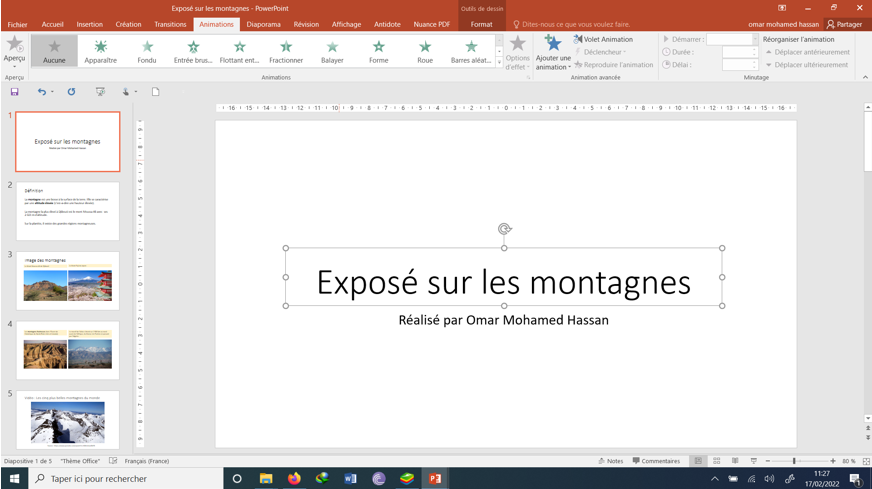Click the zoom slider in status bar
The height and width of the screenshot is (489, 872).
click(794, 461)
